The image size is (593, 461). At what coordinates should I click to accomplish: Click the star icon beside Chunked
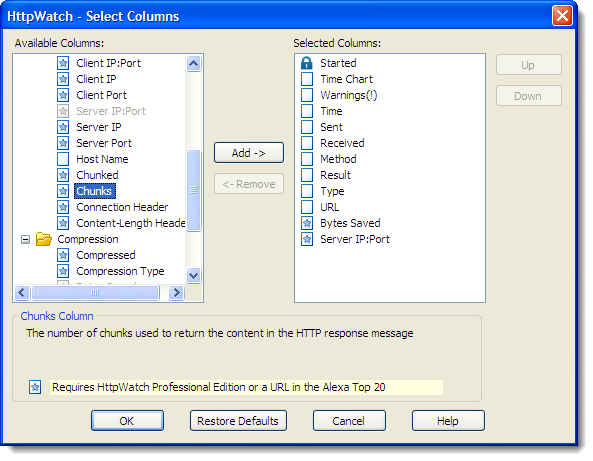tap(63, 175)
